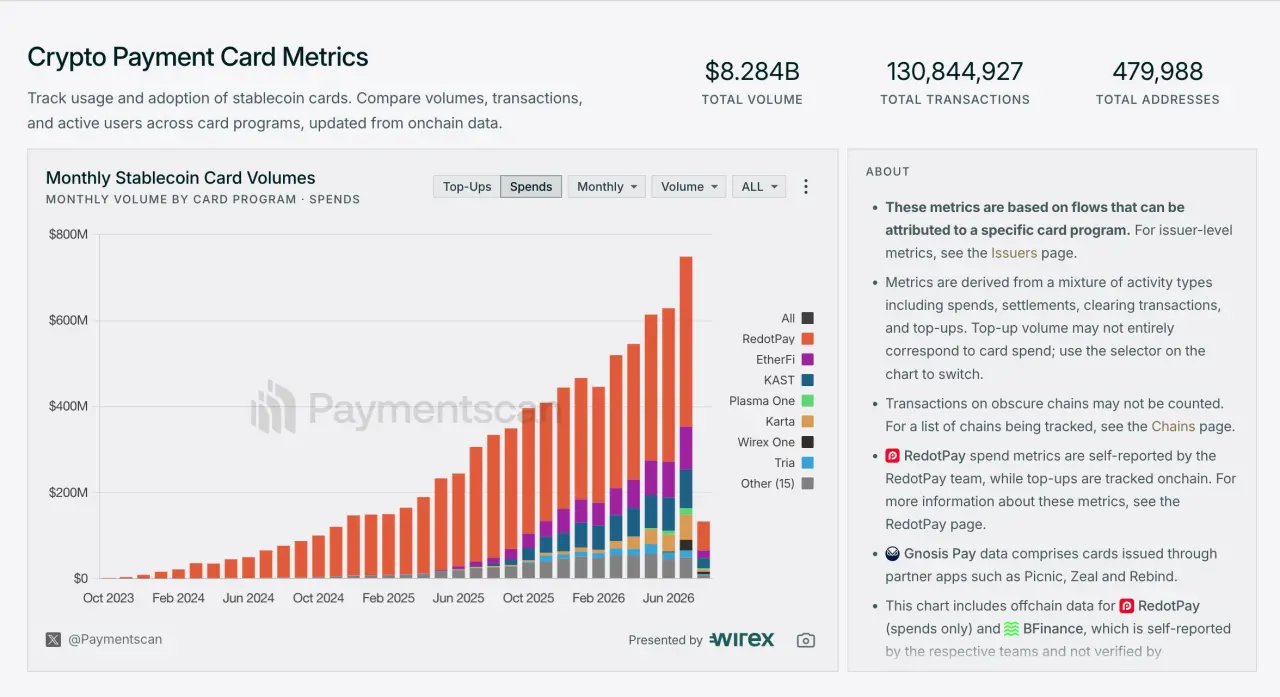1280x697 pixels.
Task: Click the $800M y-axis label
Action: pyautogui.click(x=68, y=234)
